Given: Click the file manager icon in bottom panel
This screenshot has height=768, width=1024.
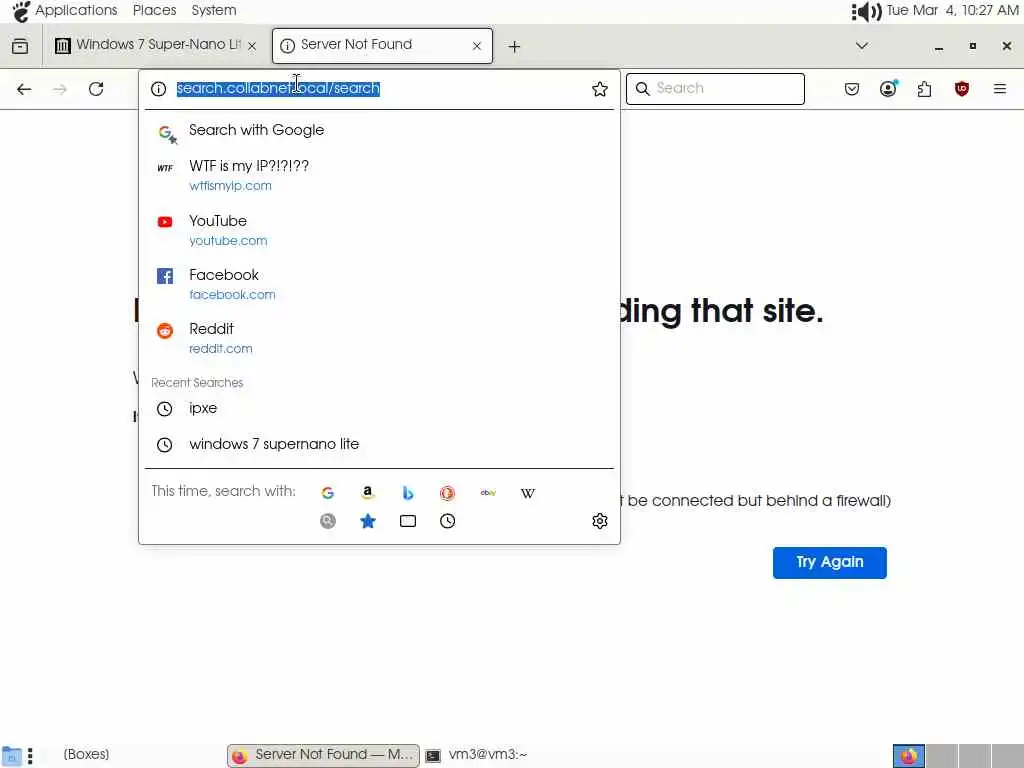Looking at the screenshot, I should point(12,756).
